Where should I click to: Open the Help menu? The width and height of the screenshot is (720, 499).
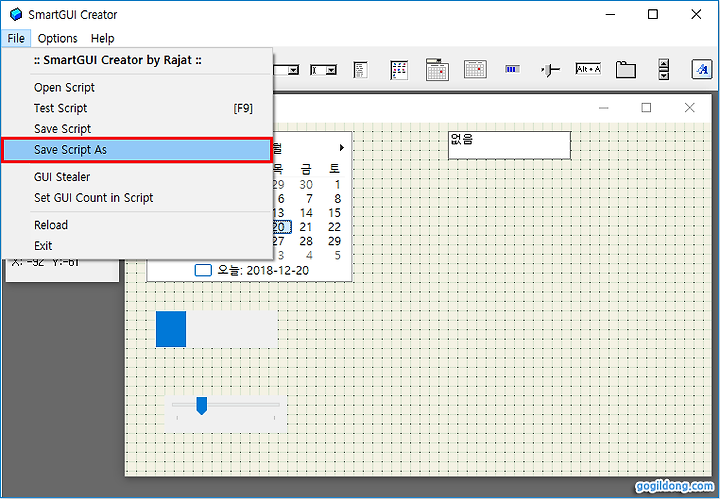(102, 38)
